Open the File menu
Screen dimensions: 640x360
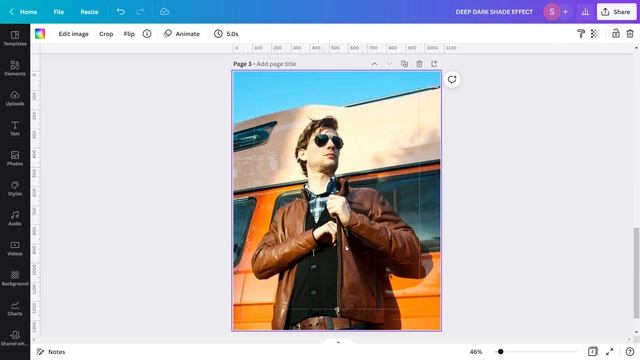[59, 12]
